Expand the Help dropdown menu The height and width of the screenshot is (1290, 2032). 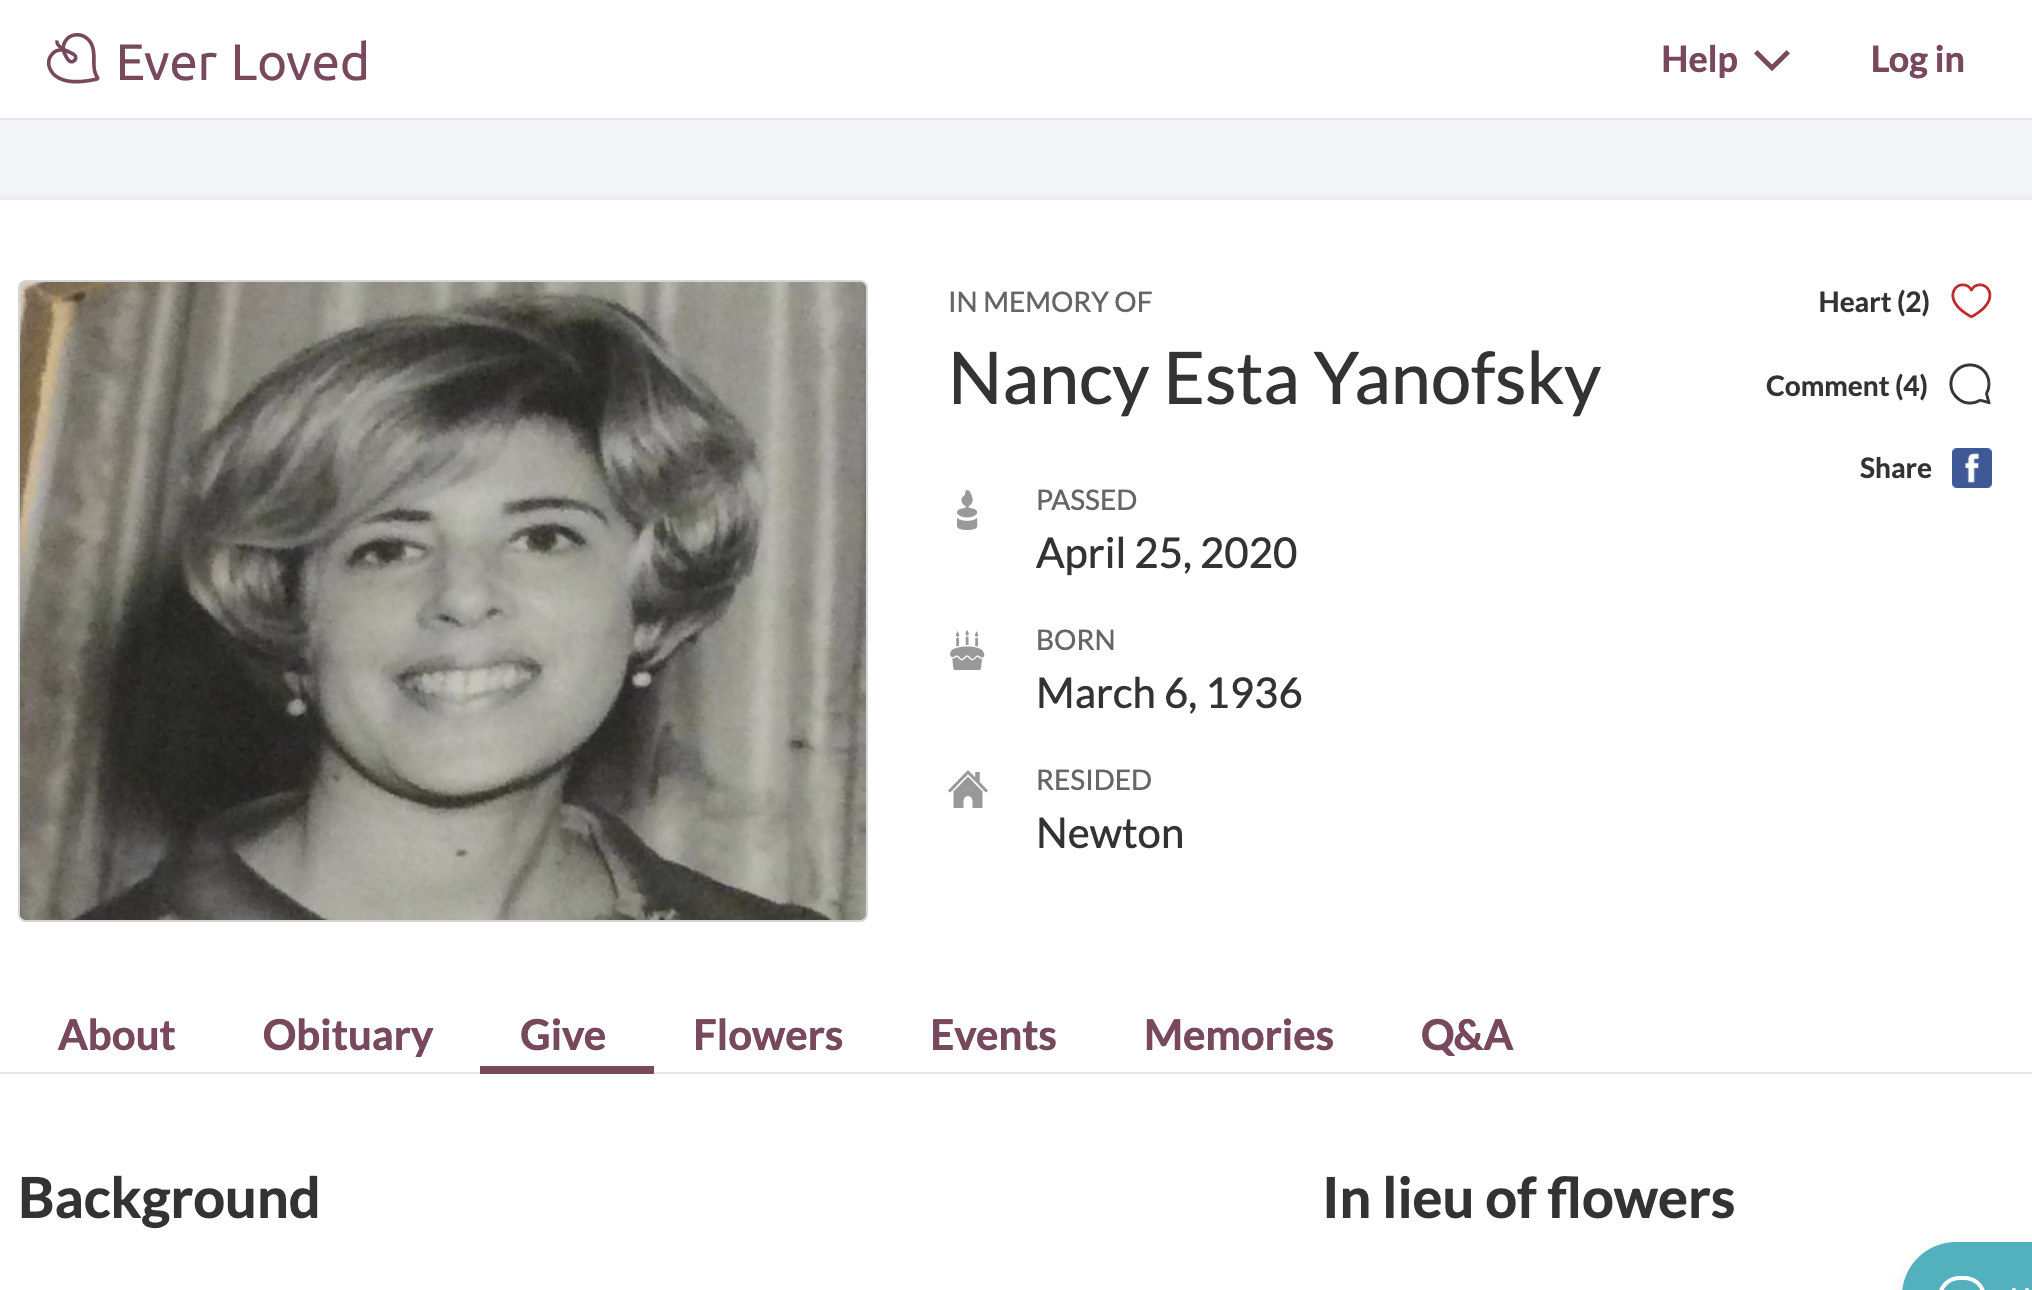click(x=1699, y=60)
